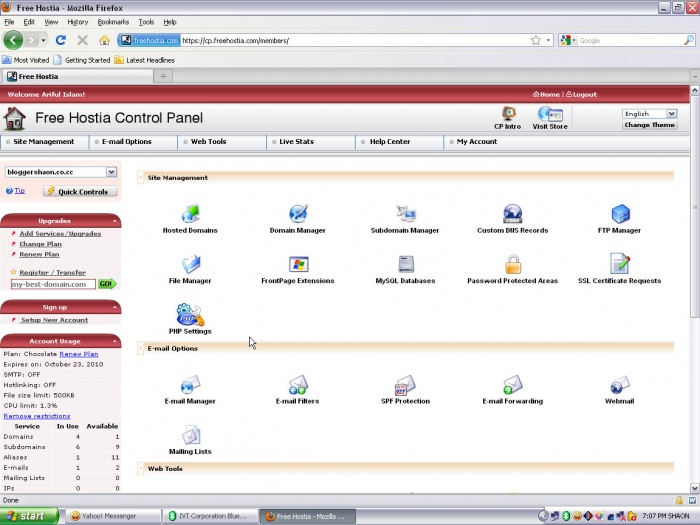Open the address bar history dropdown
Image resolution: width=700 pixels, height=525 pixels.
coord(548,40)
